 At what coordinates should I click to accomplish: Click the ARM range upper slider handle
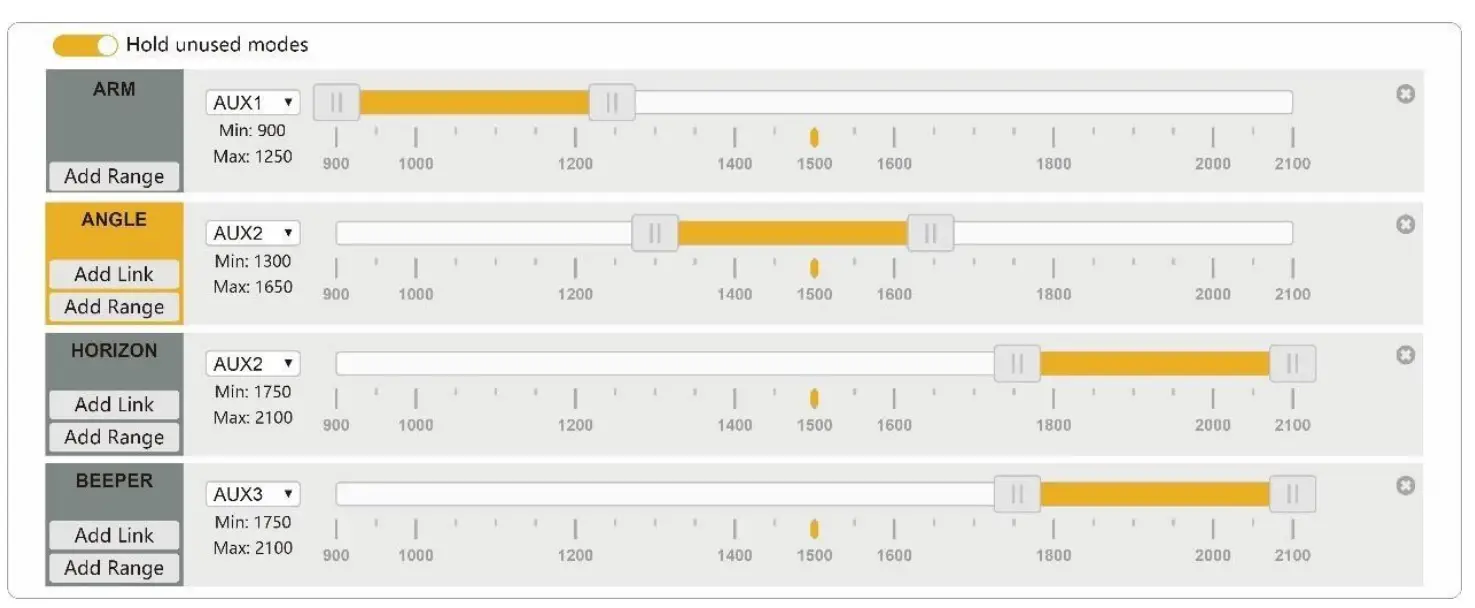coord(612,102)
